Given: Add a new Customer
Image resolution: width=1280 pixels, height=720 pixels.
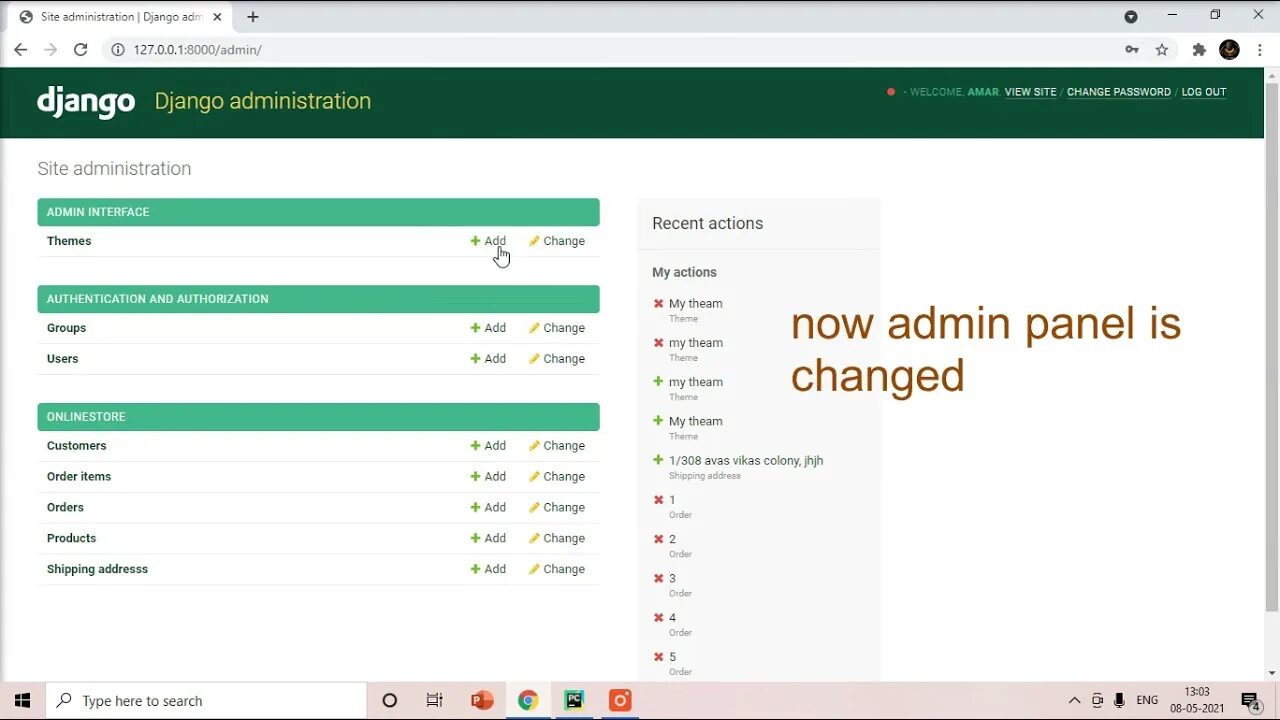Looking at the screenshot, I should click(488, 446).
